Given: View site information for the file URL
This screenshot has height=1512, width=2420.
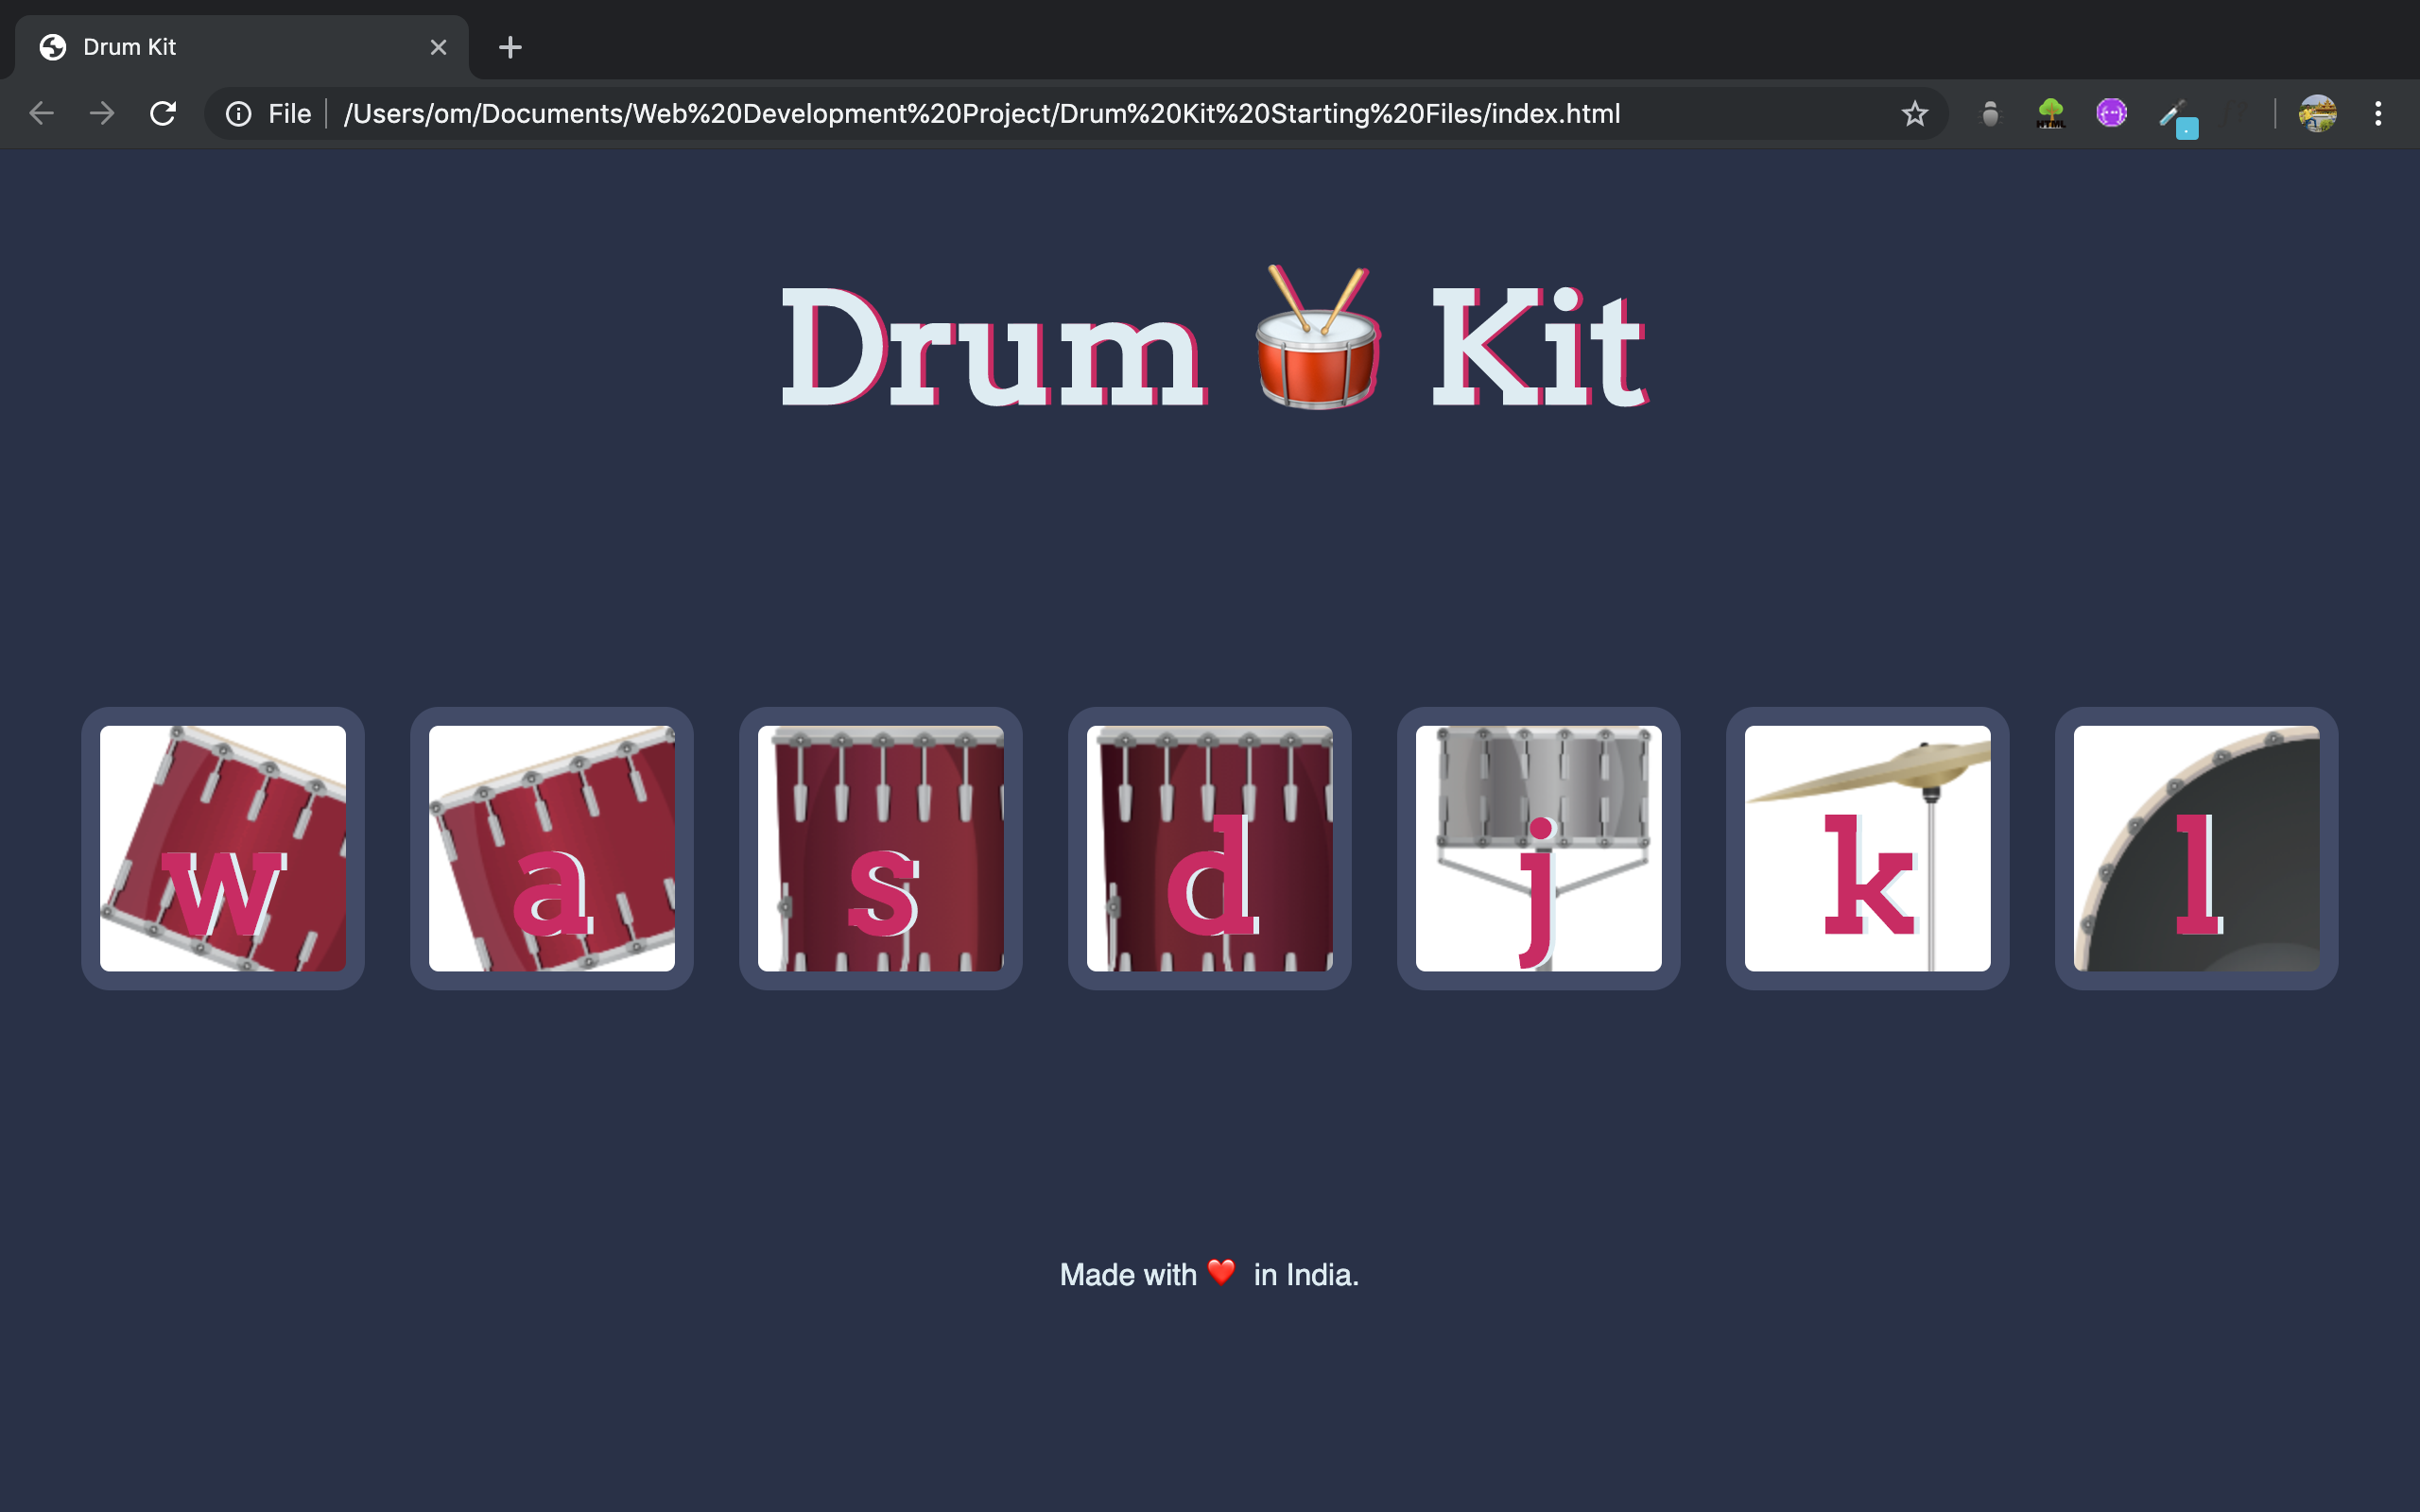Looking at the screenshot, I should (238, 114).
